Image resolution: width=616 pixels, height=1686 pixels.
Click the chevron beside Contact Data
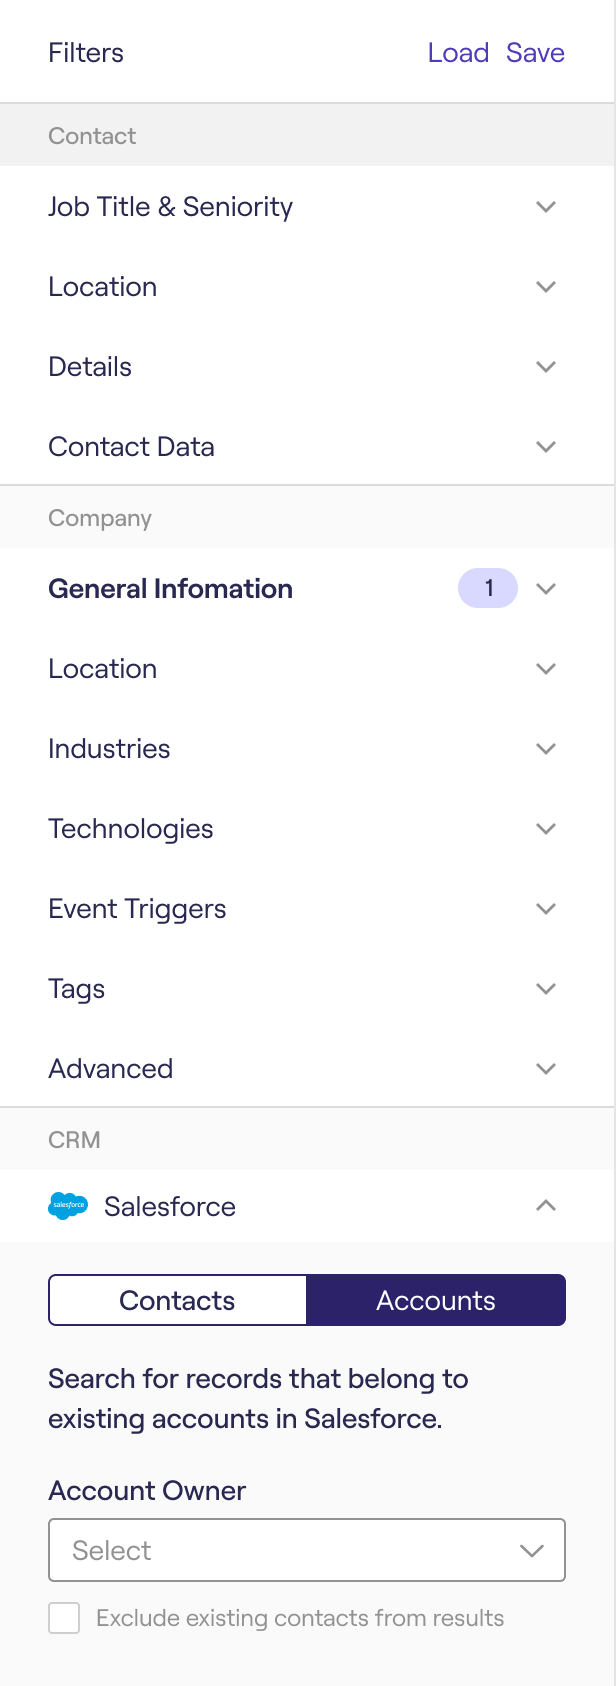pos(546,447)
